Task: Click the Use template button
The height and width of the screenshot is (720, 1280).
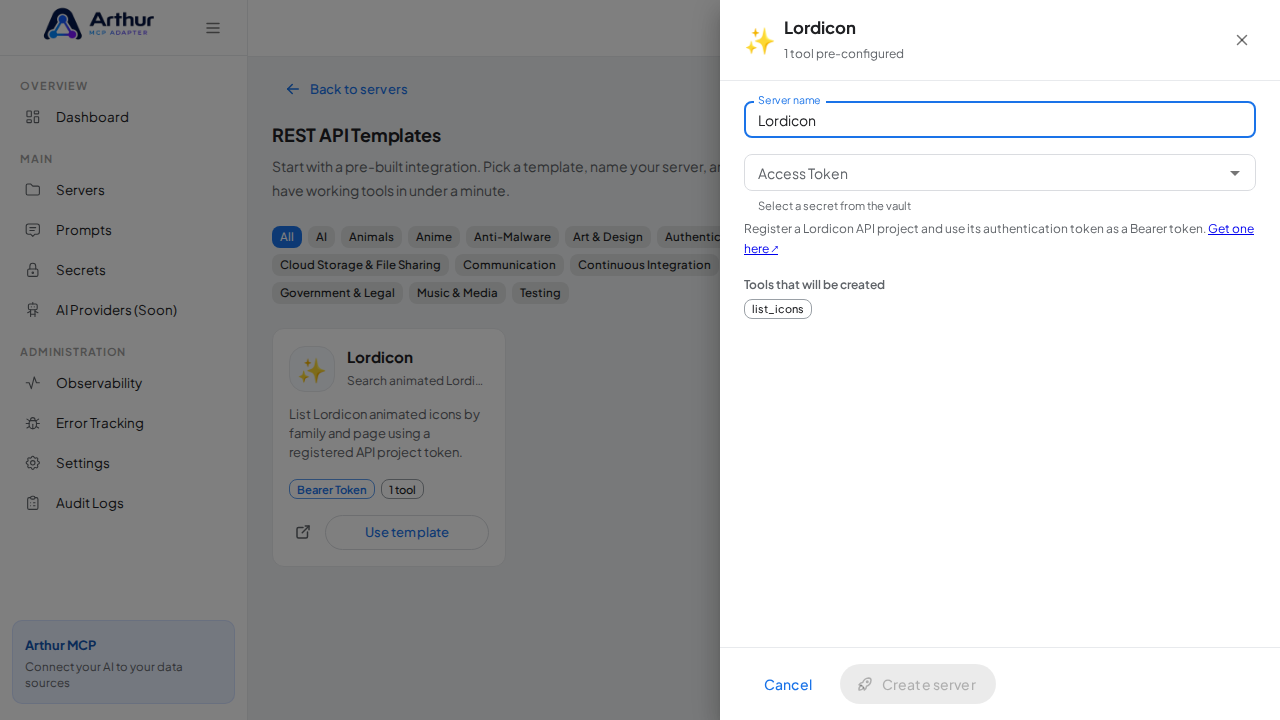Action: coord(407,532)
